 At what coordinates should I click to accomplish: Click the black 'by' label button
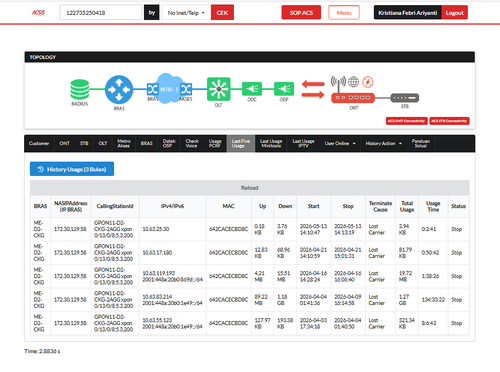152,13
